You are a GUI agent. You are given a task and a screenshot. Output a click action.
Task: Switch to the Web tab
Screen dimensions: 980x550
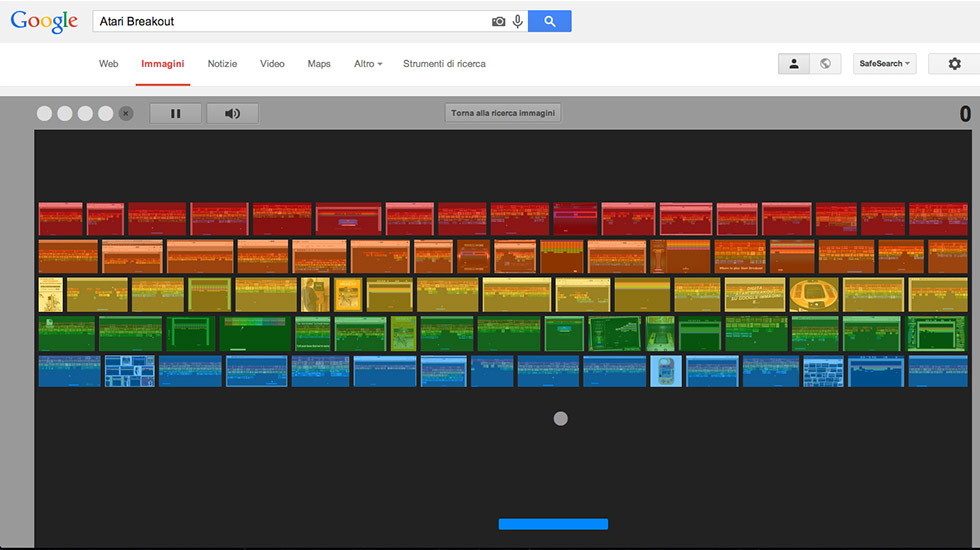(x=108, y=64)
